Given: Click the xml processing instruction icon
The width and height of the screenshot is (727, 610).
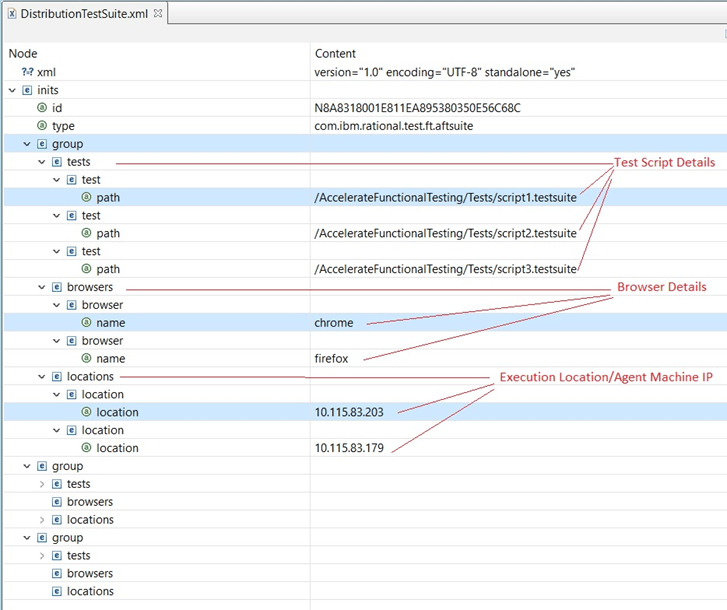Looking at the screenshot, I should click(27, 72).
